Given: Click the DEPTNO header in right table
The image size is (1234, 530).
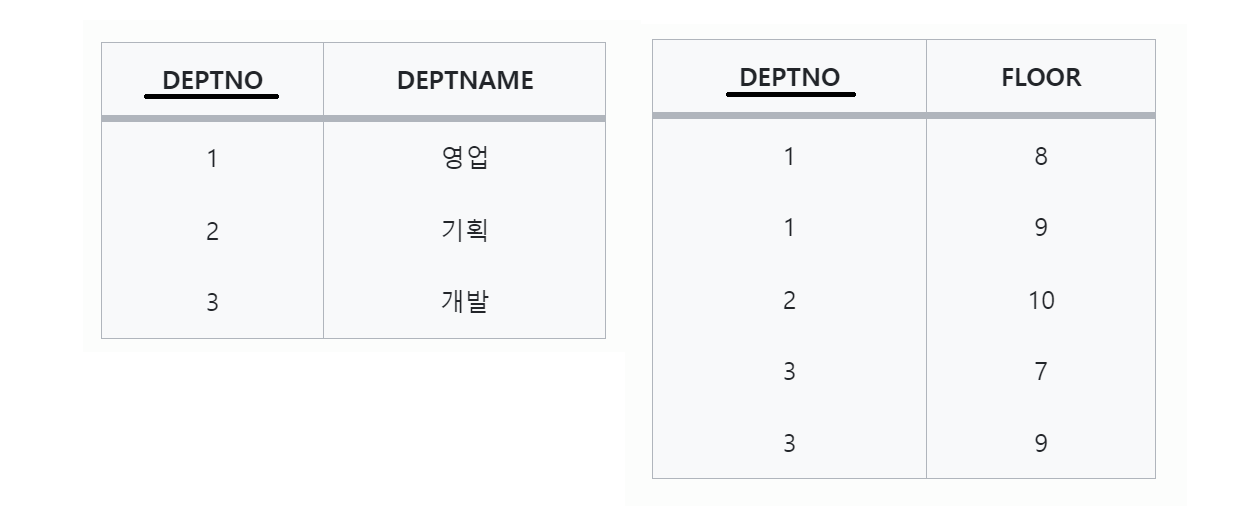Looking at the screenshot, I should 789,77.
